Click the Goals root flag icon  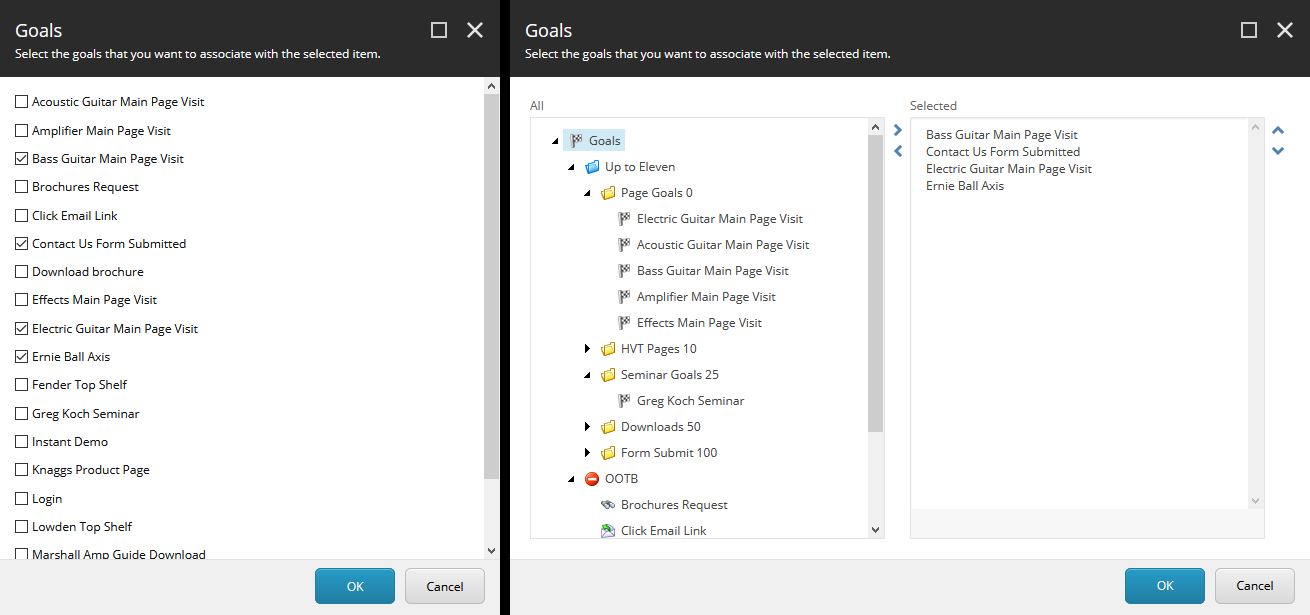pyautogui.click(x=576, y=141)
